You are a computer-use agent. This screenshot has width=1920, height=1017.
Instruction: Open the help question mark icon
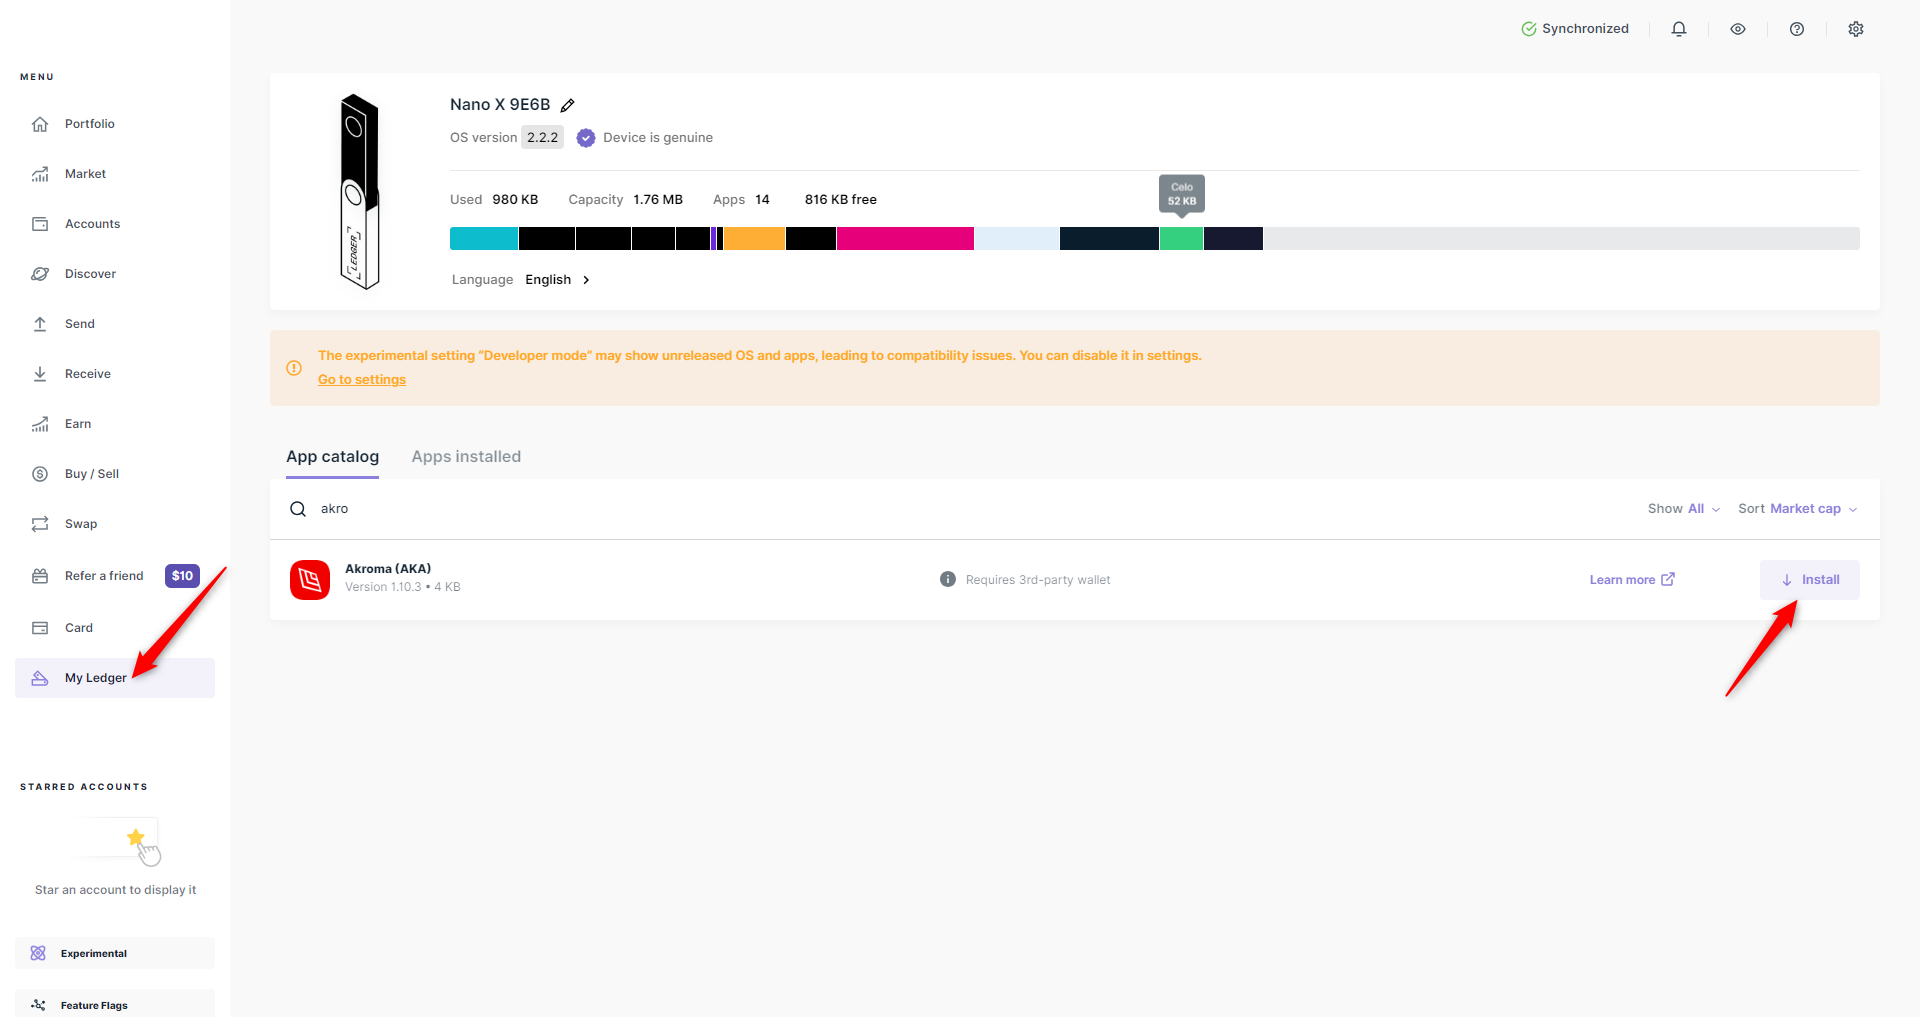[1797, 29]
